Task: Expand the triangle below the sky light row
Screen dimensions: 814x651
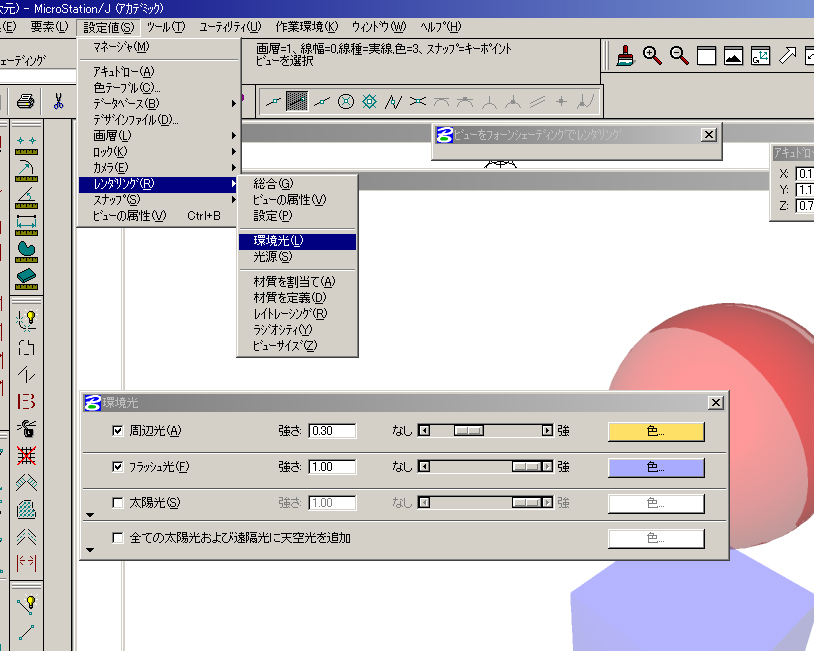Action: point(90,550)
